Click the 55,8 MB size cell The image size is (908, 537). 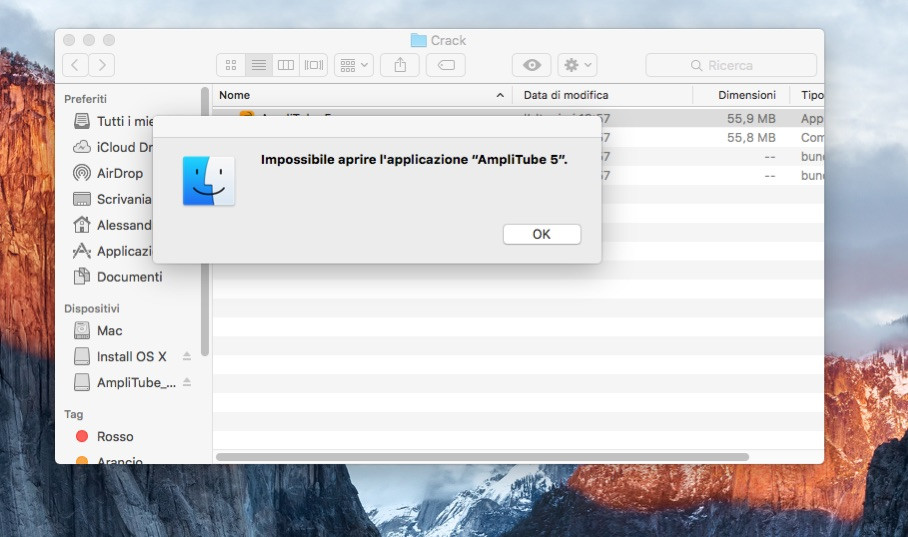(x=751, y=138)
